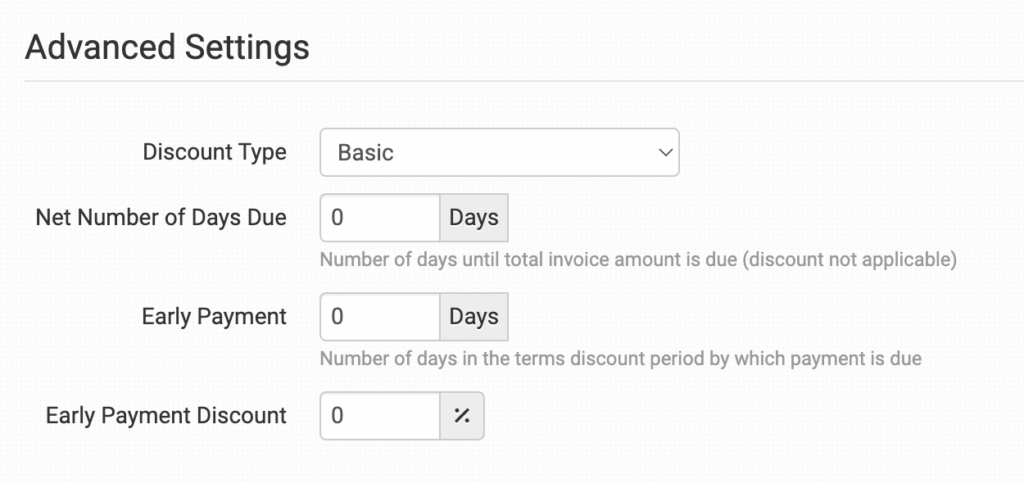Click the Net Number of Days Due label
The height and width of the screenshot is (483, 1024).
160,218
